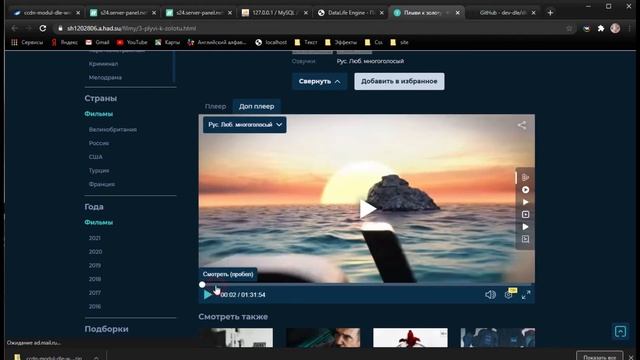Viewport: 640px width, 360px height.
Task: Click Фильмы under the Года heading
Action: click(98, 222)
